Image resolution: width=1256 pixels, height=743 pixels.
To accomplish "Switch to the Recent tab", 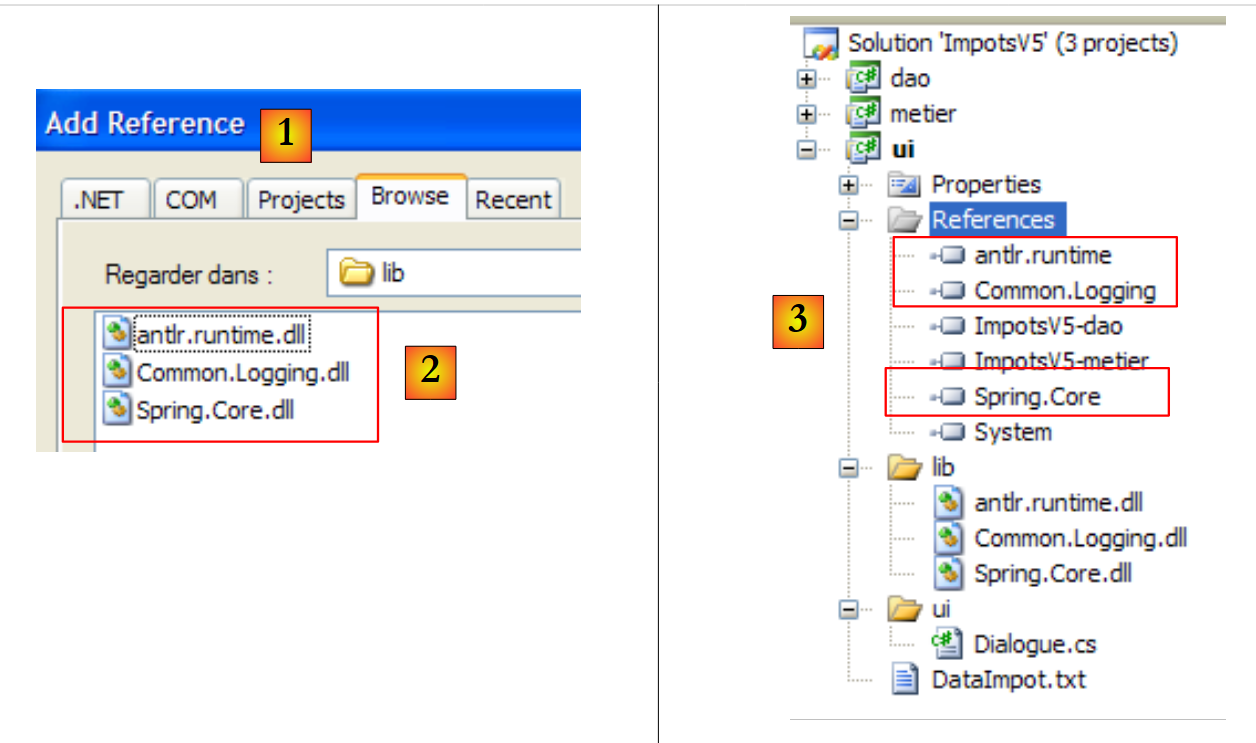I will [513, 200].
